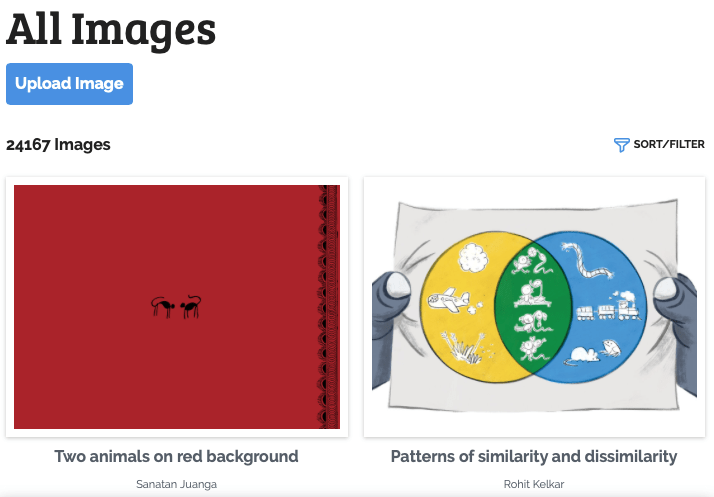Open 'Patterns of similarity and dissimilarity' title link
This screenshot has height=497, width=714.
pyautogui.click(x=534, y=456)
